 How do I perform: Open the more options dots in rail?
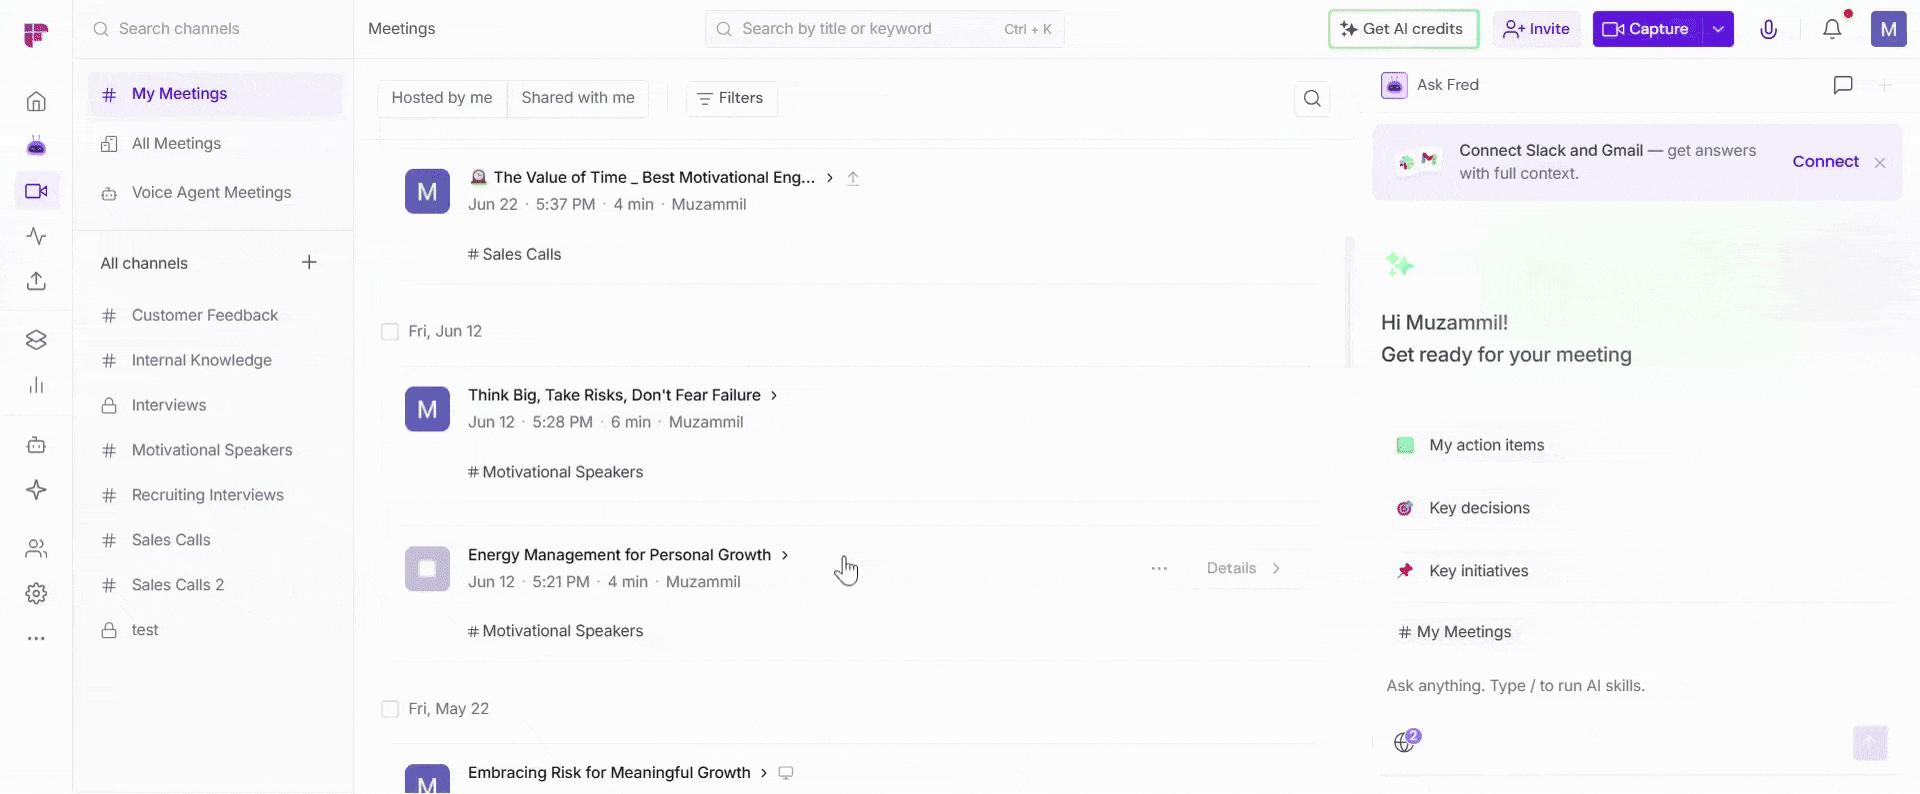(36, 638)
